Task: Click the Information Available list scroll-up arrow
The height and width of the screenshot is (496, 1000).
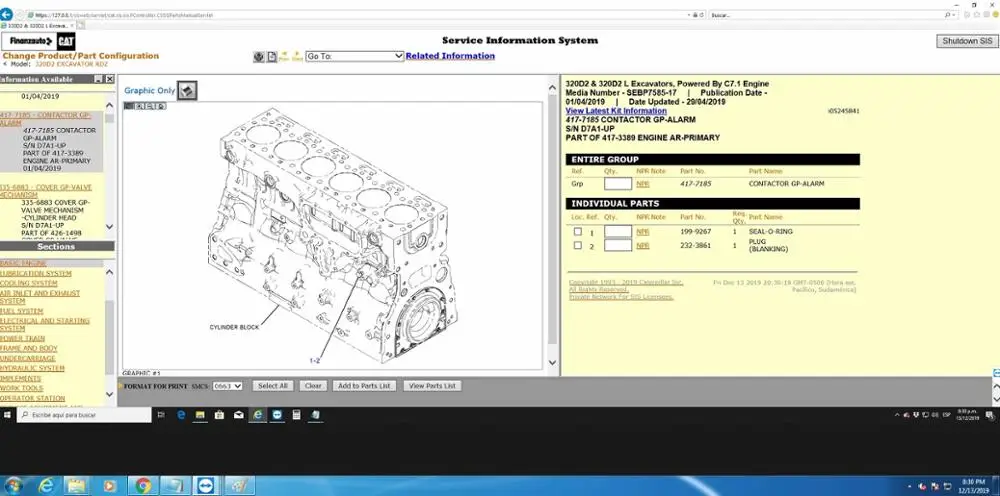Action: 109,105
